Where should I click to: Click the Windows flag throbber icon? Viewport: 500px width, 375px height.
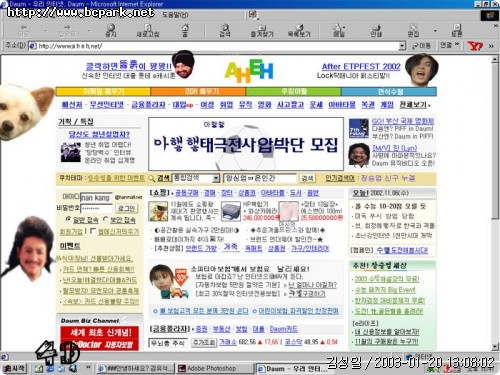(x=489, y=15)
